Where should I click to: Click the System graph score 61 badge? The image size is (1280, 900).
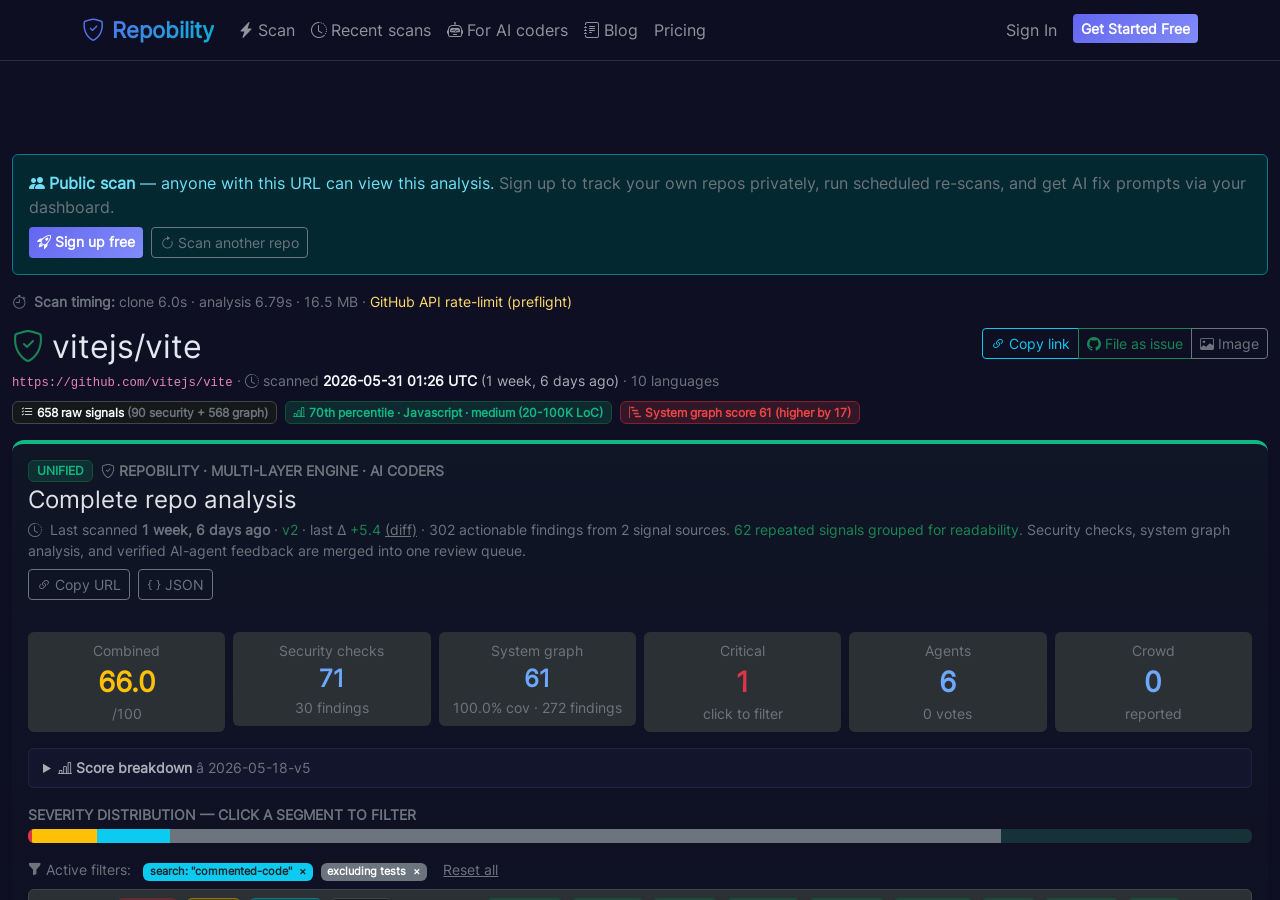point(740,412)
